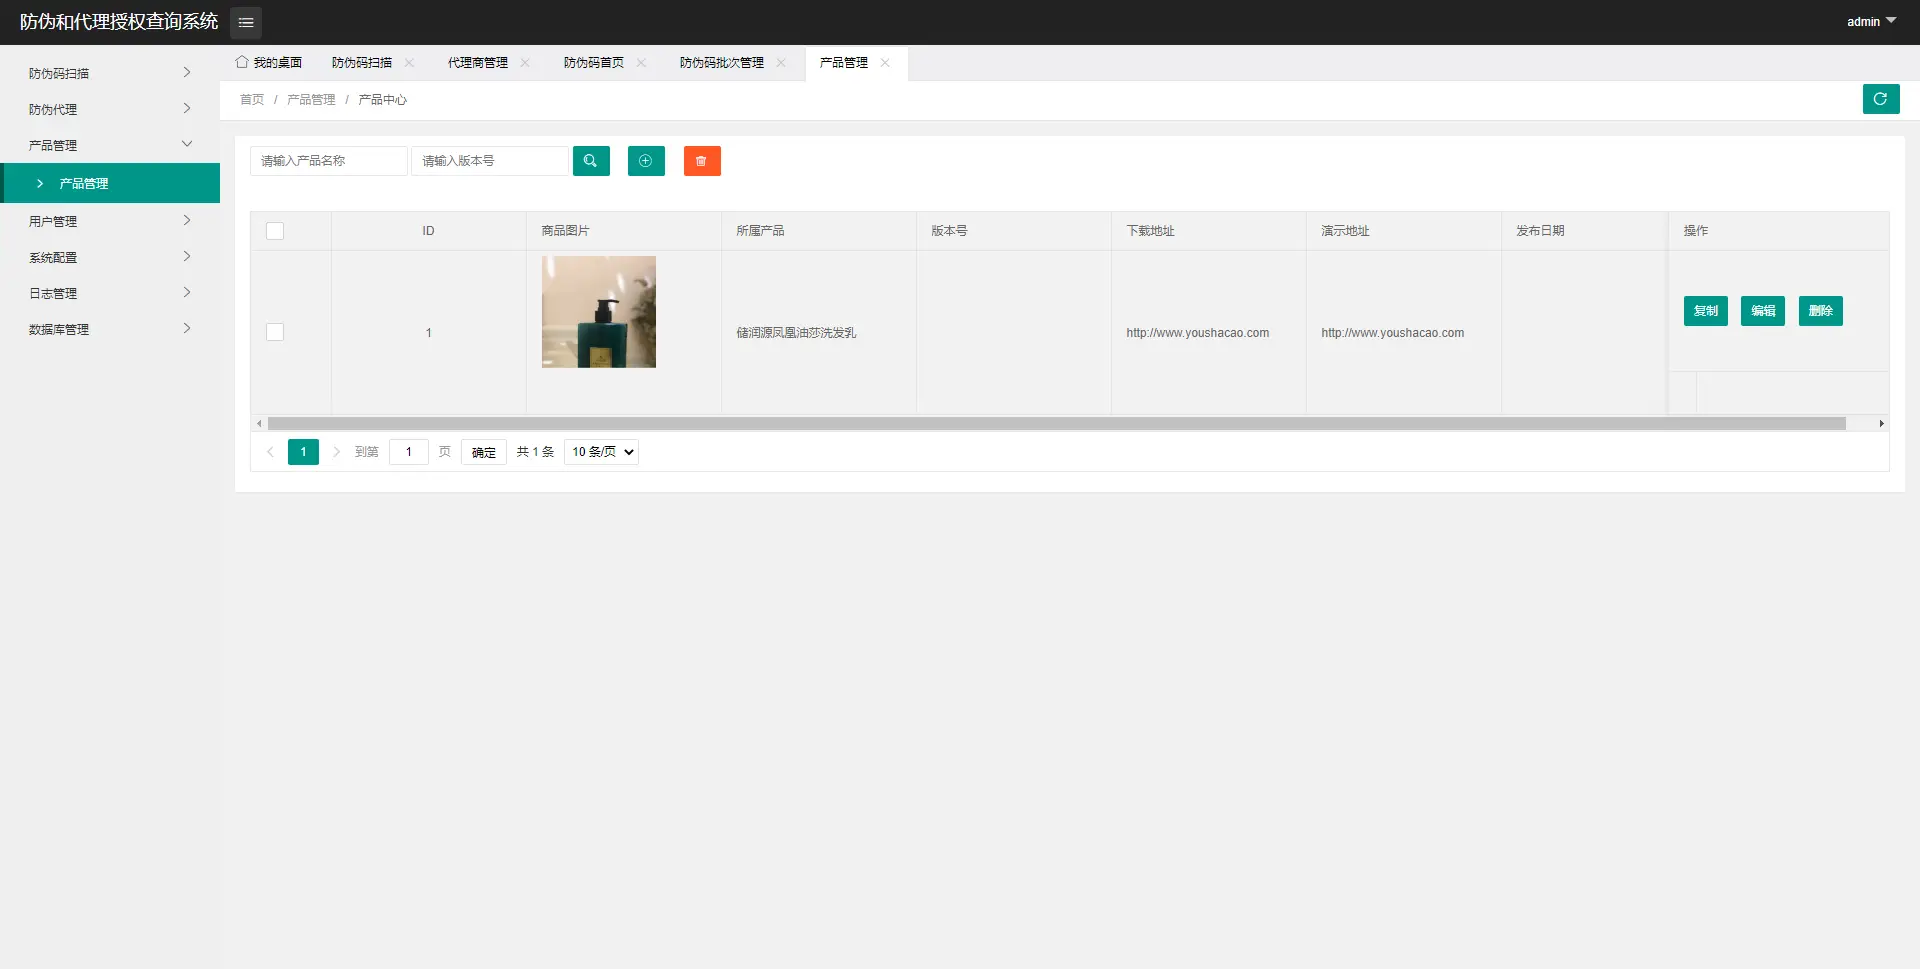Screen dimensions: 1920x969
Task: Go to previous page arrow in pagination
Action: 270,452
